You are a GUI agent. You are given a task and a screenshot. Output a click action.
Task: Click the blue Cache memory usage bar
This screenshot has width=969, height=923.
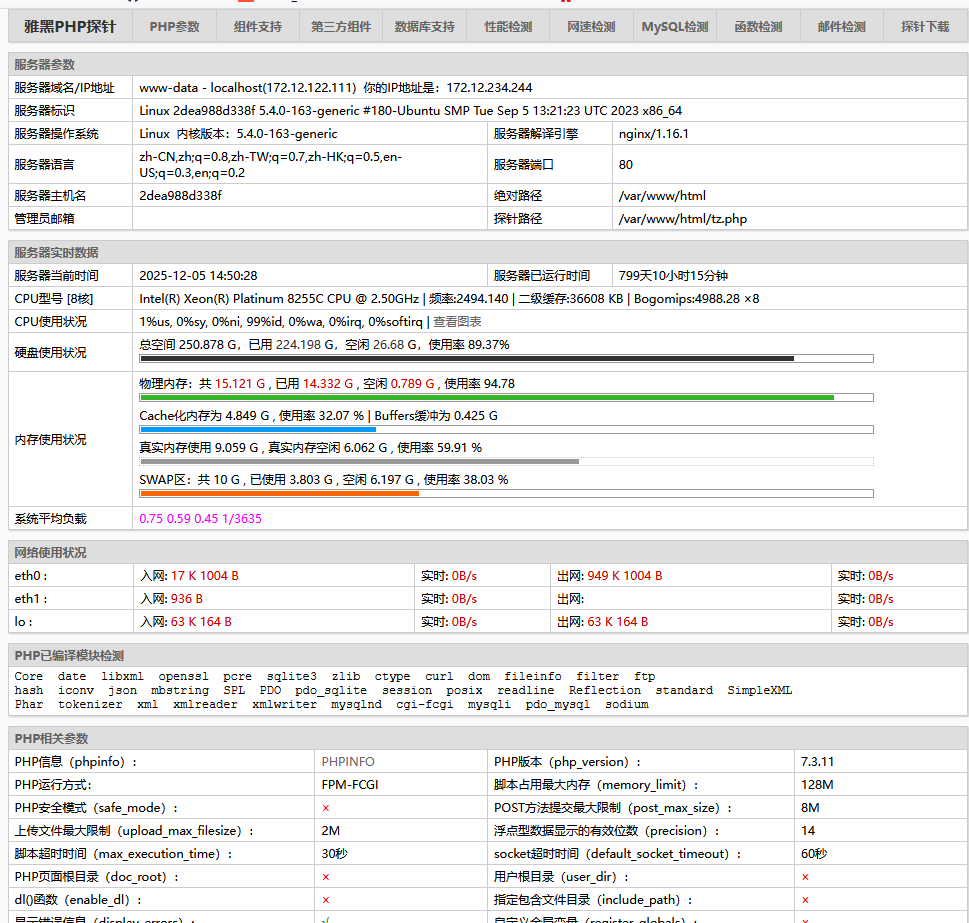pos(257,429)
